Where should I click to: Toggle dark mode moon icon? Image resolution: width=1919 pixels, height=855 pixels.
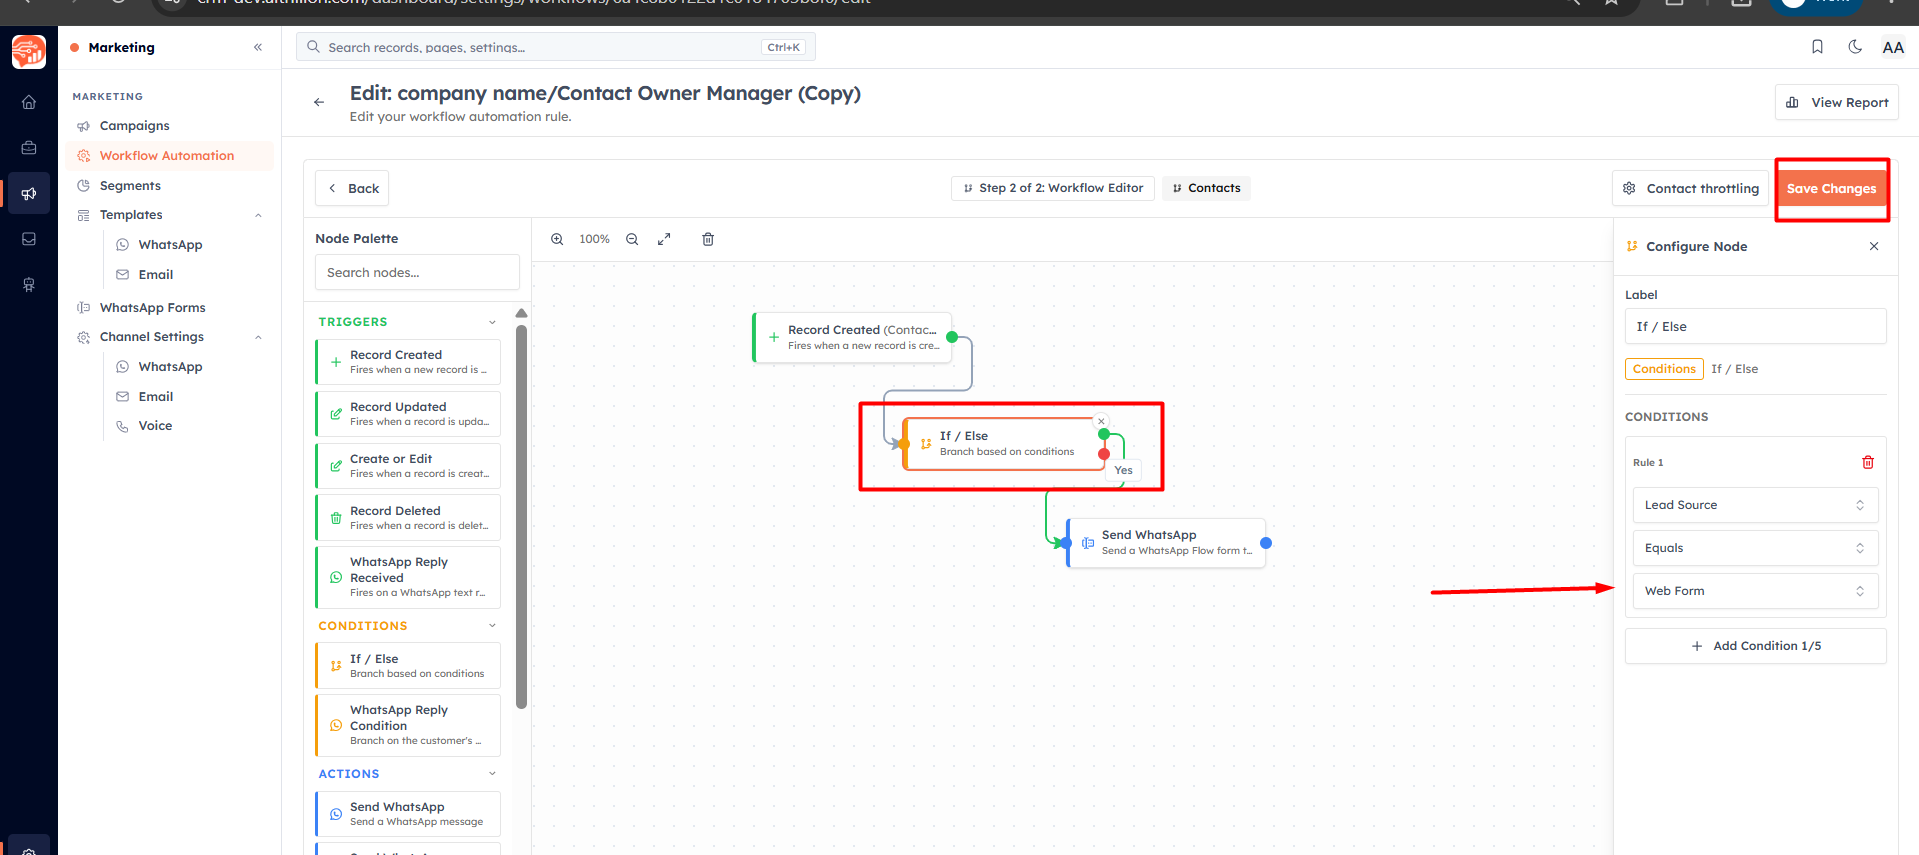click(1855, 47)
